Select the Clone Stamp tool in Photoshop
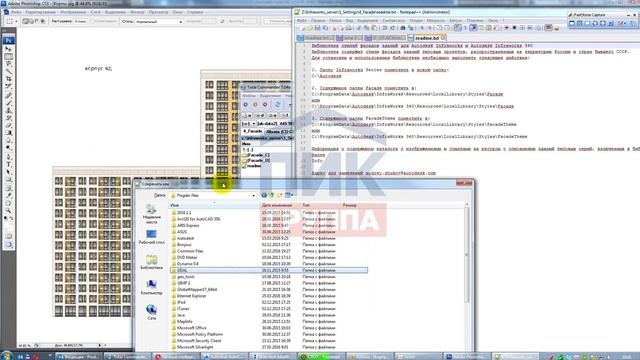Viewport: 640px width, 360px height. tap(8, 111)
